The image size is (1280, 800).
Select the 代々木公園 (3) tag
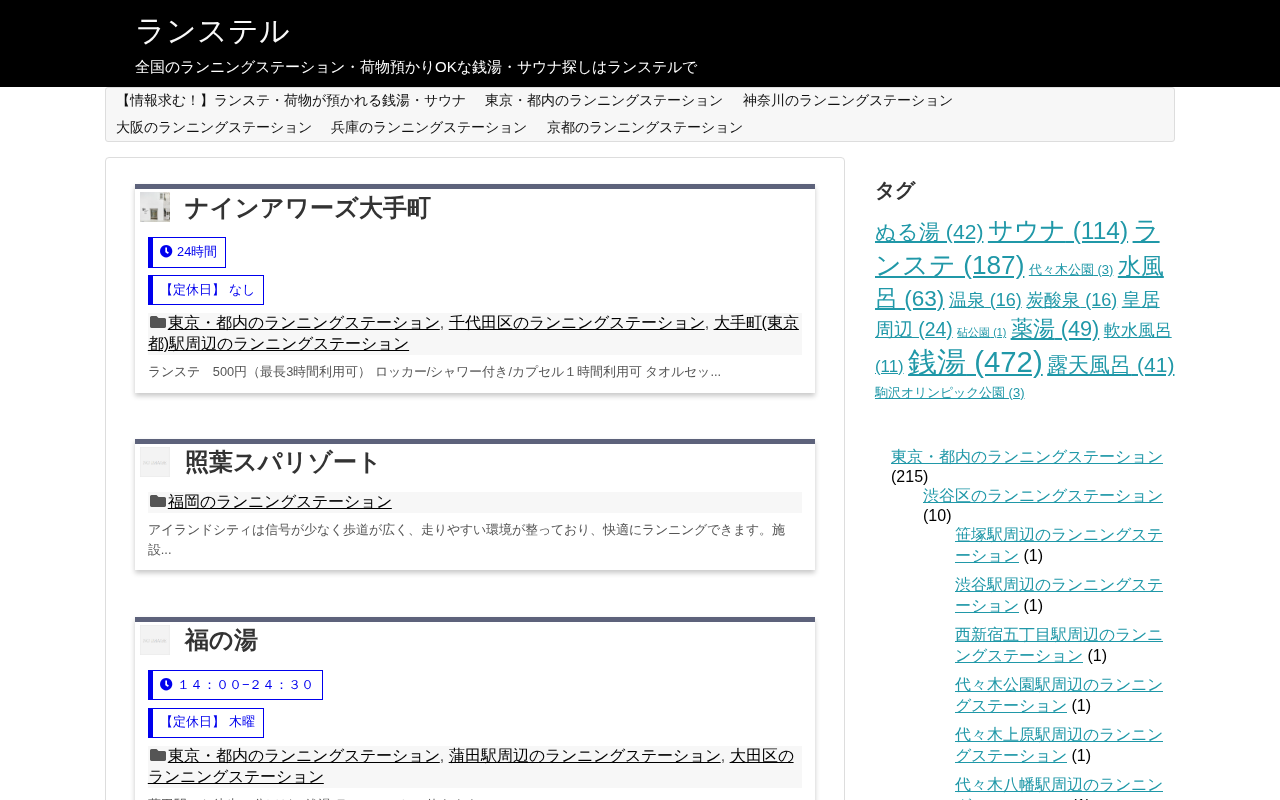tap(1071, 270)
